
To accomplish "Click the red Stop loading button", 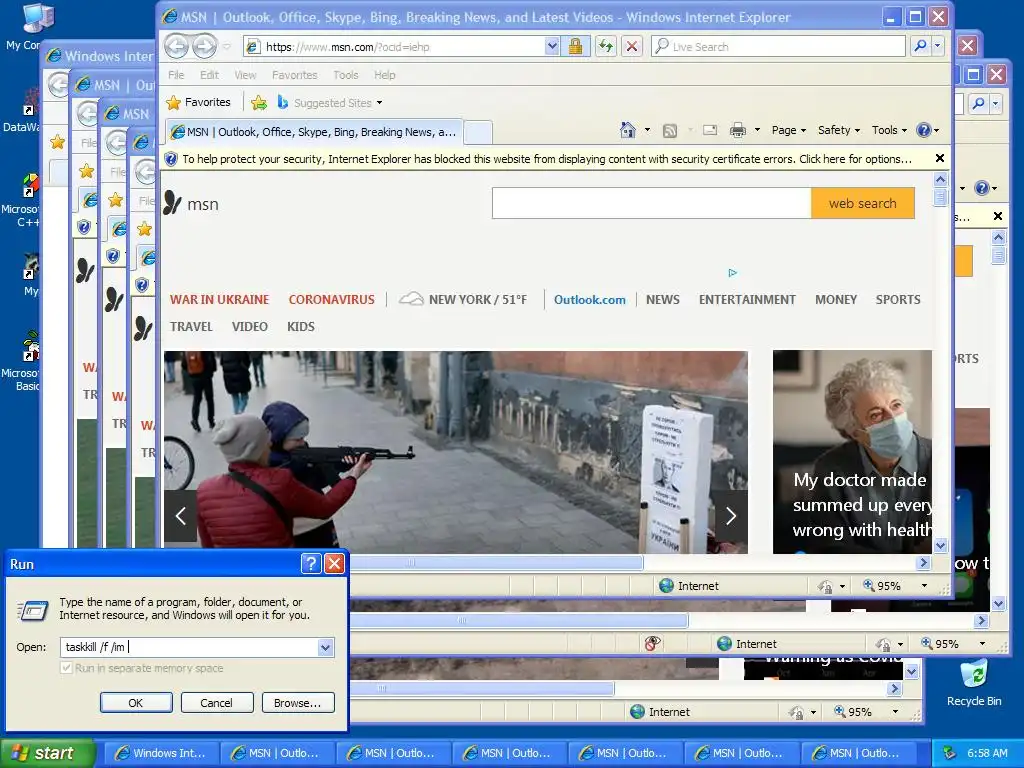I will click(x=632, y=46).
